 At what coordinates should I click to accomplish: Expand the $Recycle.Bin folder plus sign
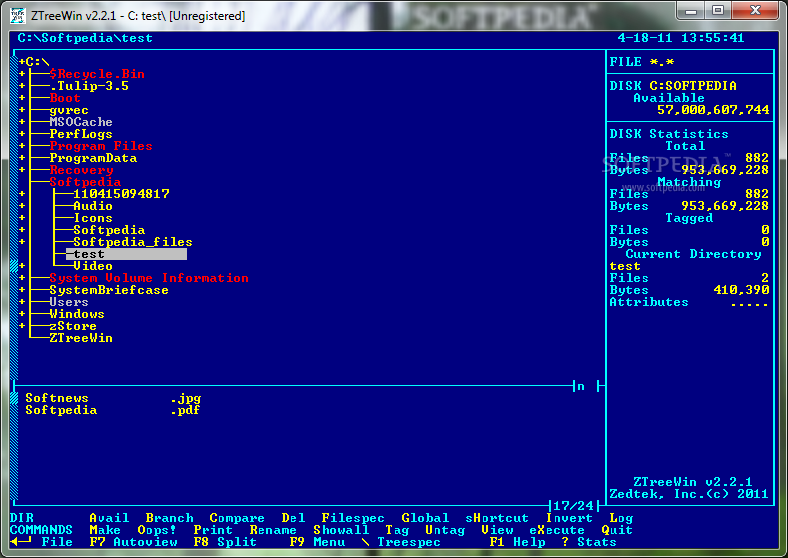22,74
